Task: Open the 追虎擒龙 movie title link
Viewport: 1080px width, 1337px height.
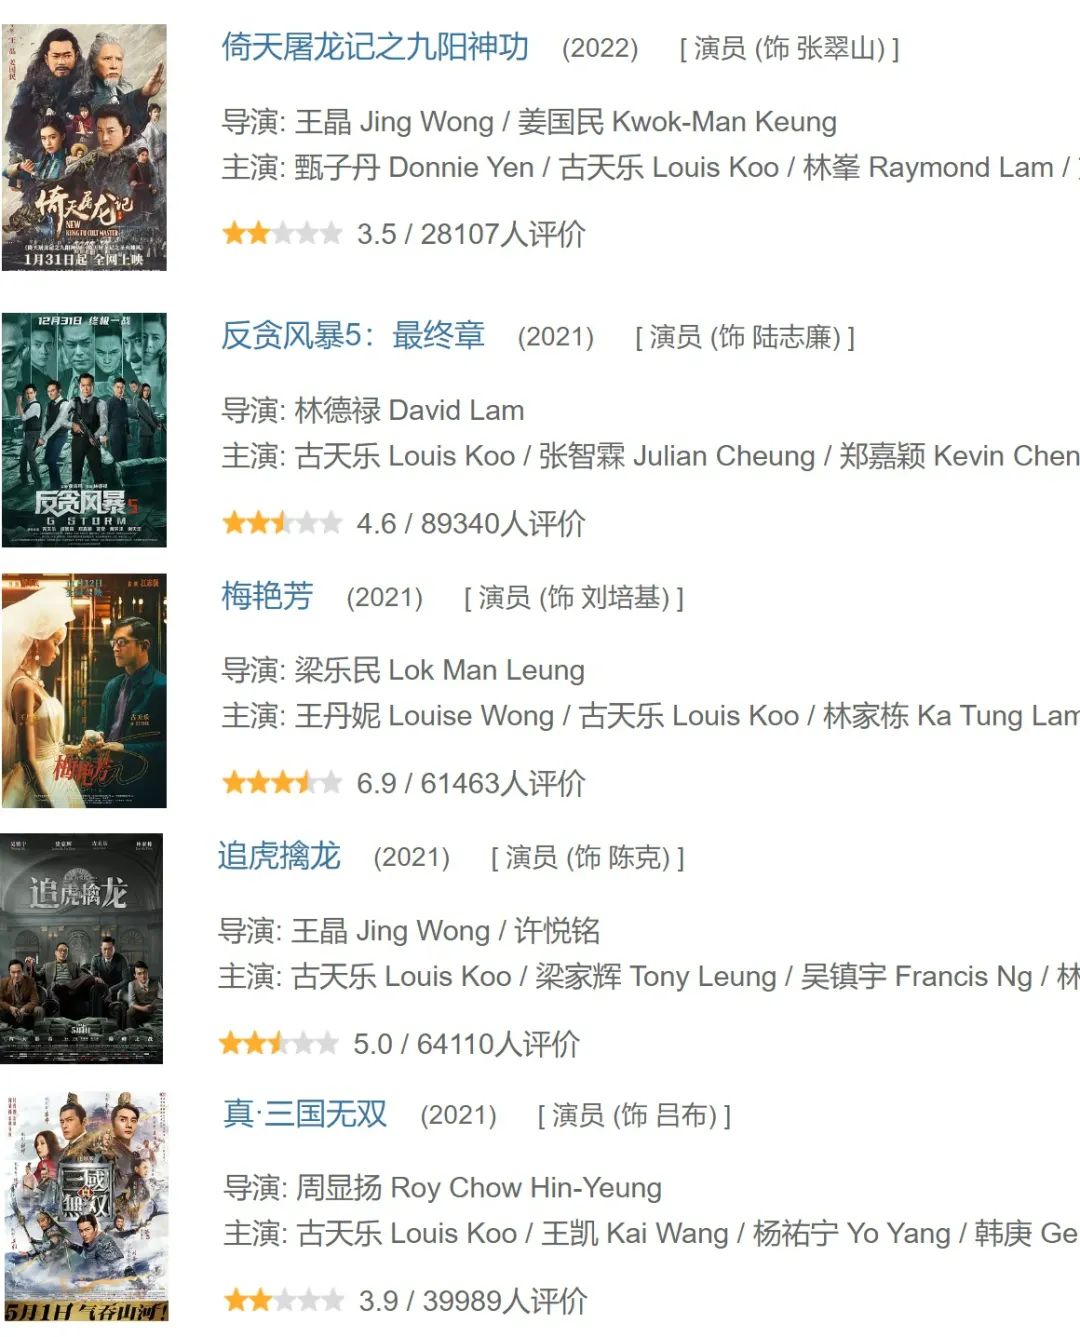Action: click(x=279, y=856)
